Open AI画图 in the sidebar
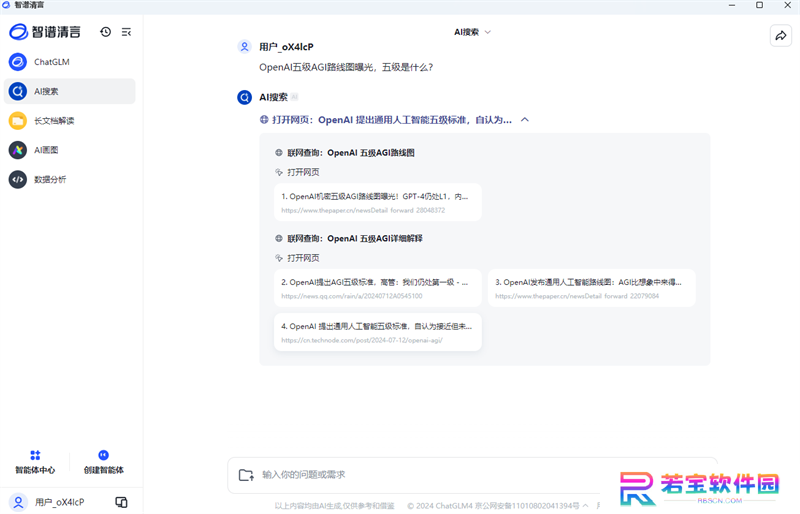Viewport: 800px width, 514px height. (x=69, y=150)
